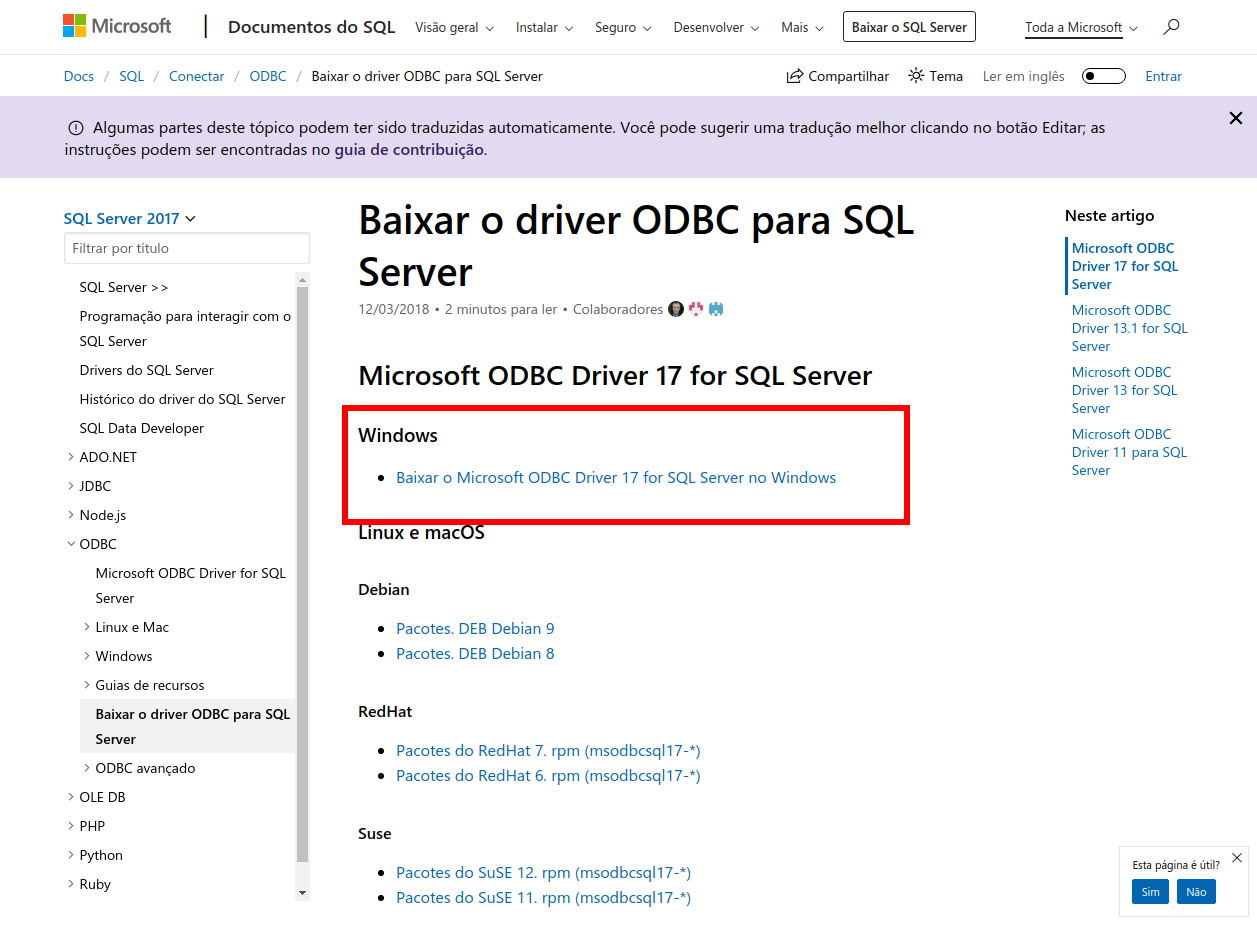Go to ODBC breadcrumb
Image resolution: width=1257 pixels, height=925 pixels.
point(268,76)
